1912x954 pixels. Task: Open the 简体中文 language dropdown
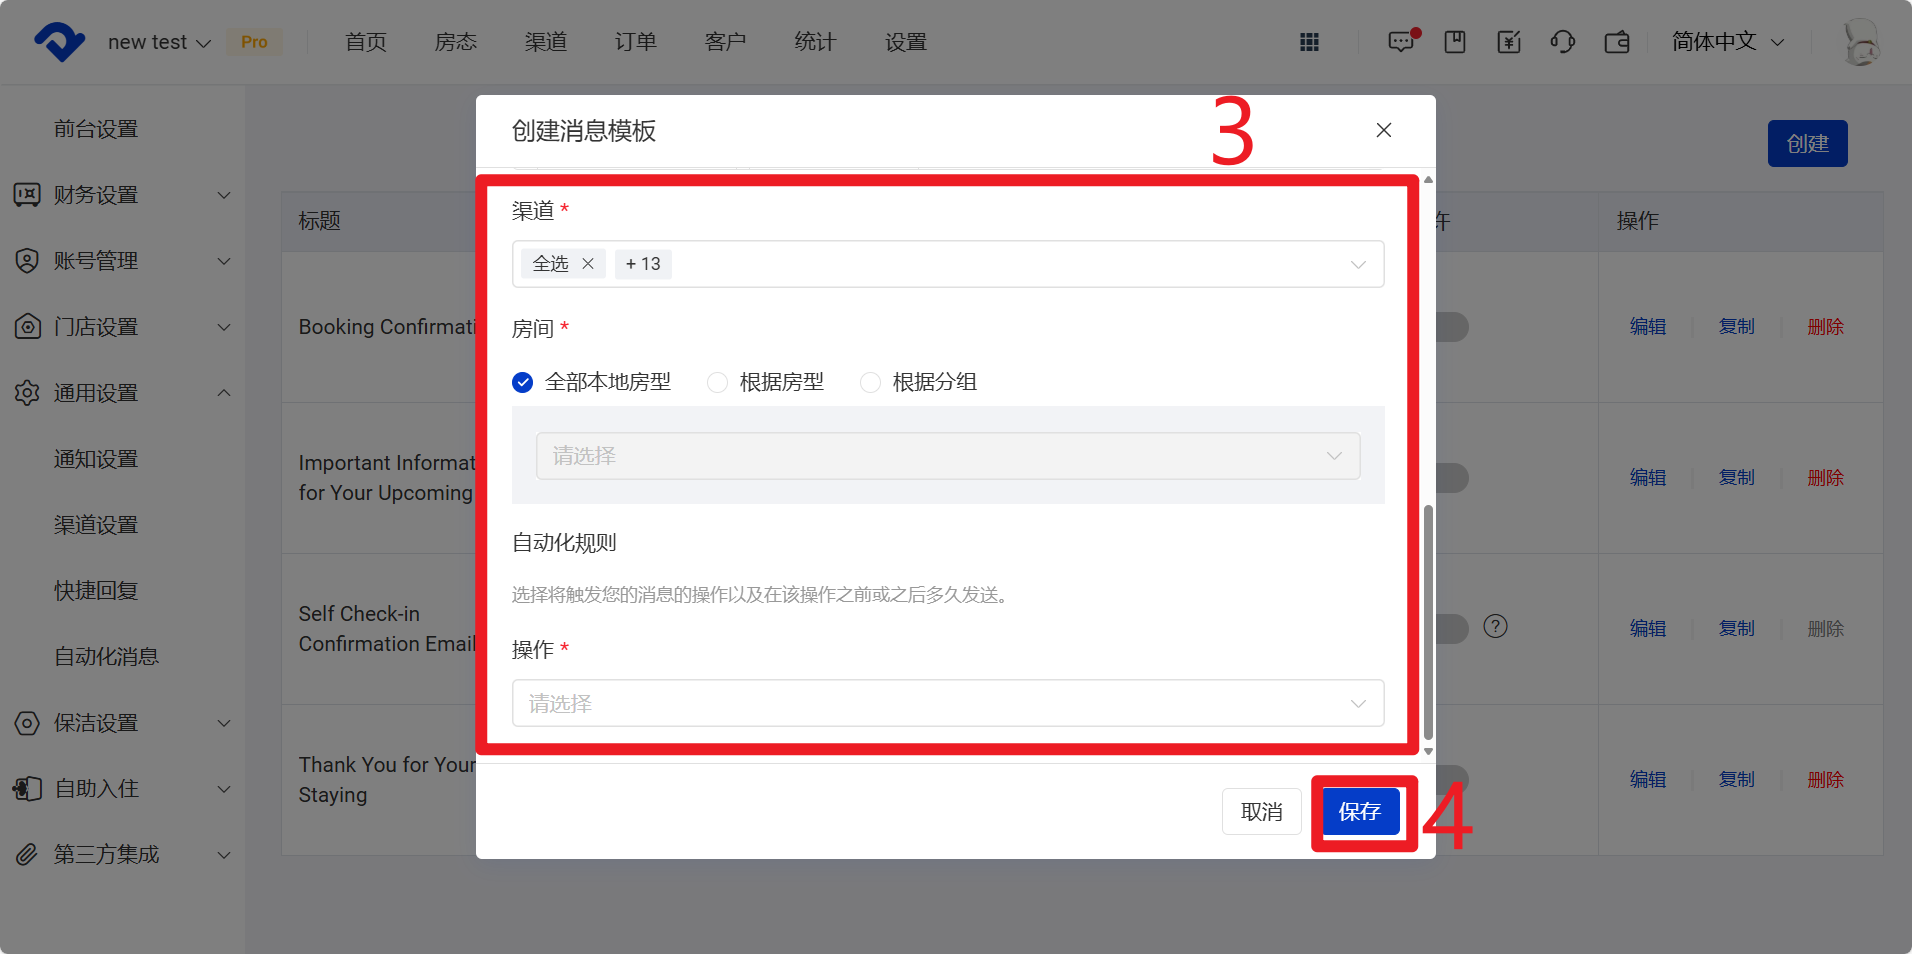[1727, 42]
